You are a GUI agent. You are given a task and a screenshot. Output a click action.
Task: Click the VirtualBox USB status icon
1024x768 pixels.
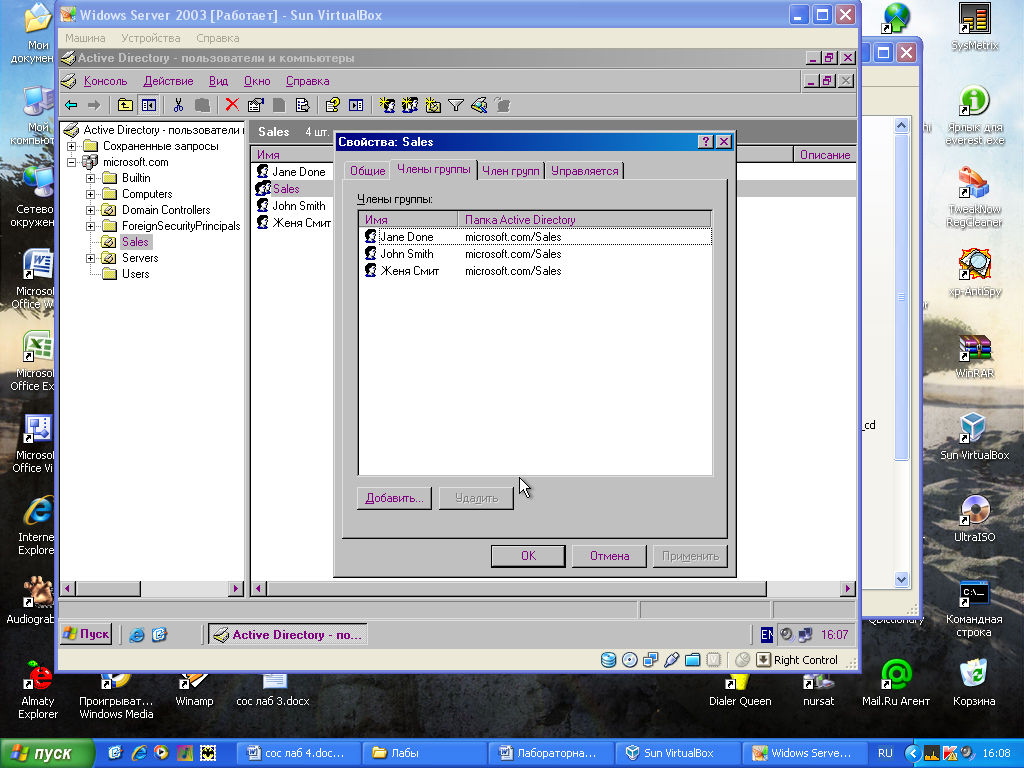(671, 660)
